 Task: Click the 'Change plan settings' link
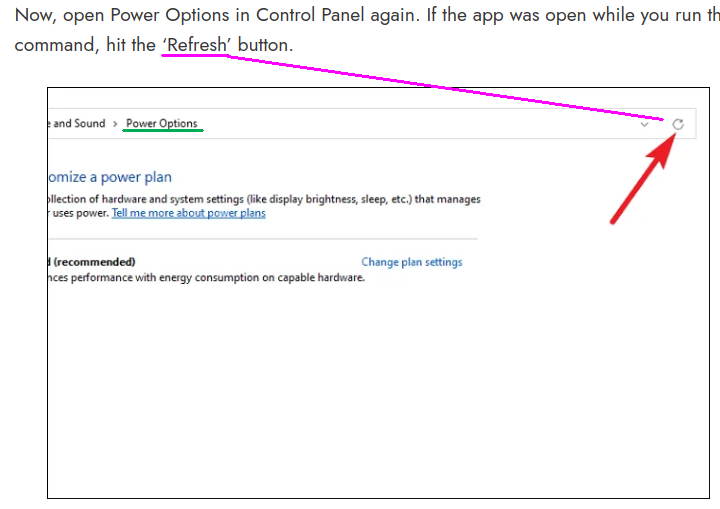point(412,262)
